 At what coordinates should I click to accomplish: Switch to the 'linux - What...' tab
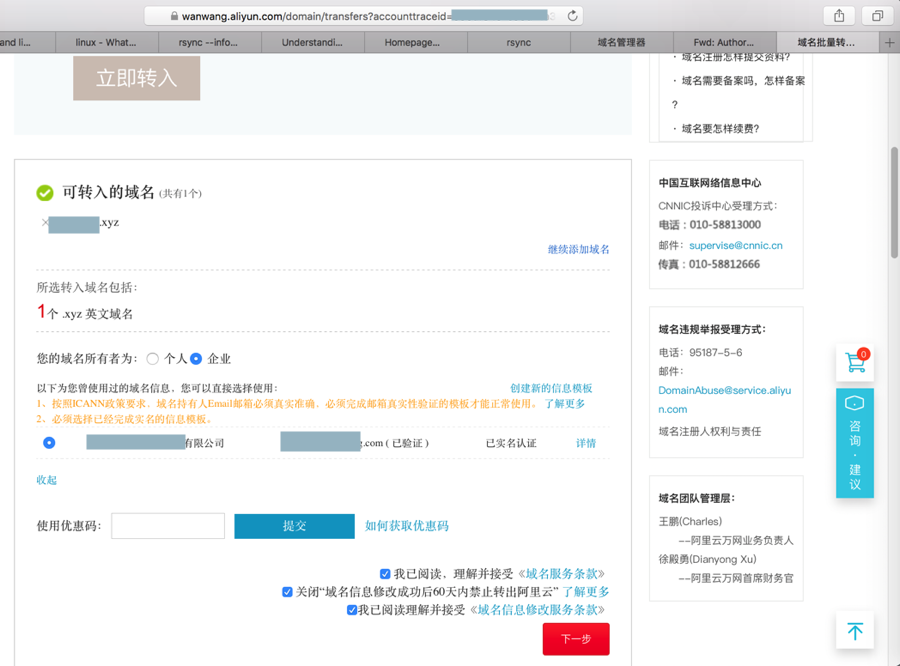[x=107, y=42]
